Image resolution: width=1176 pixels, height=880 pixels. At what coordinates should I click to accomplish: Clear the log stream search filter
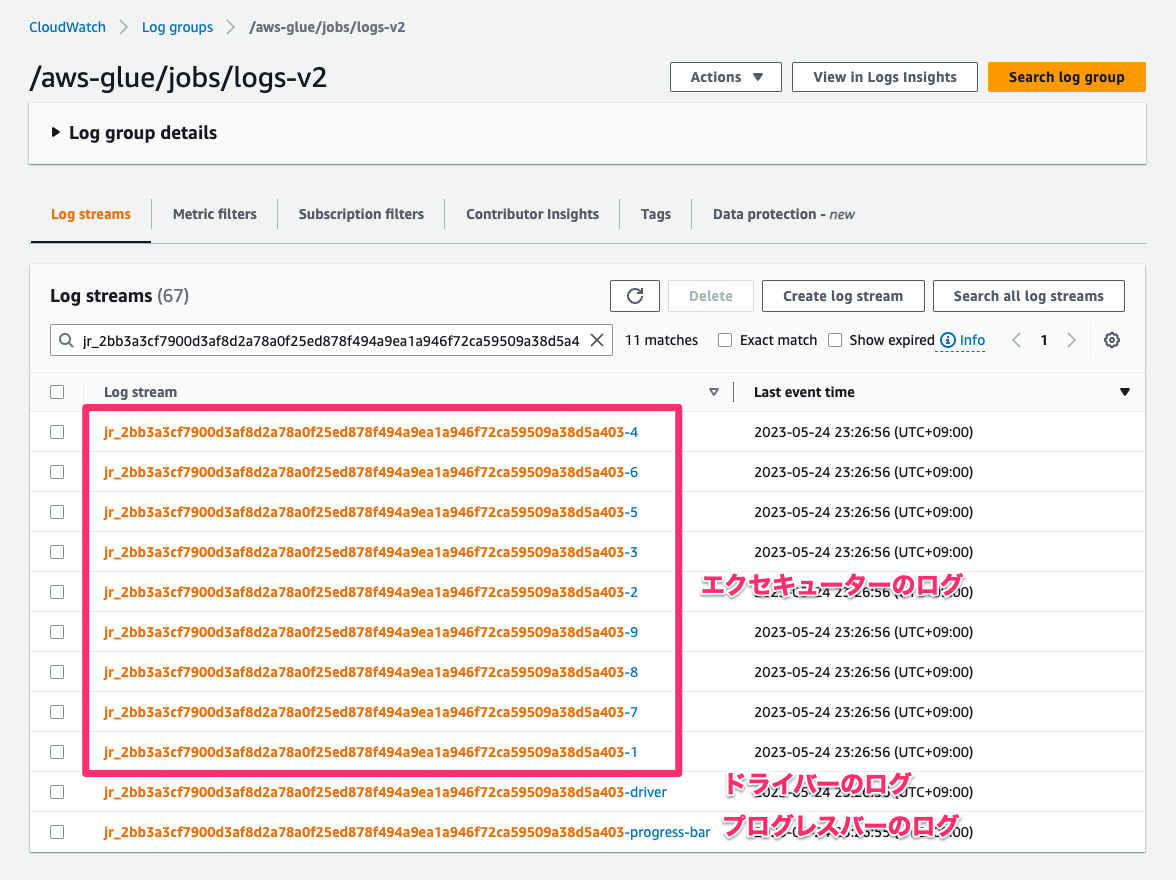point(597,340)
